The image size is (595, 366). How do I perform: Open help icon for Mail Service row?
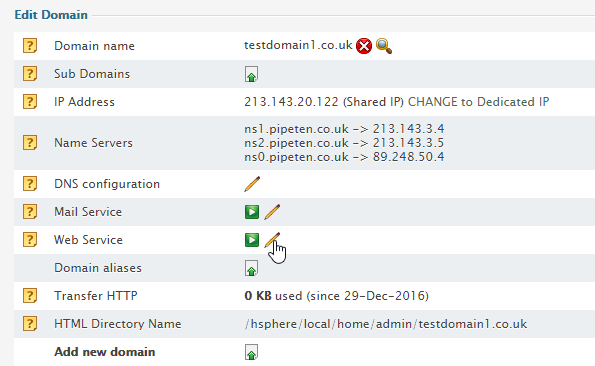coord(30,212)
